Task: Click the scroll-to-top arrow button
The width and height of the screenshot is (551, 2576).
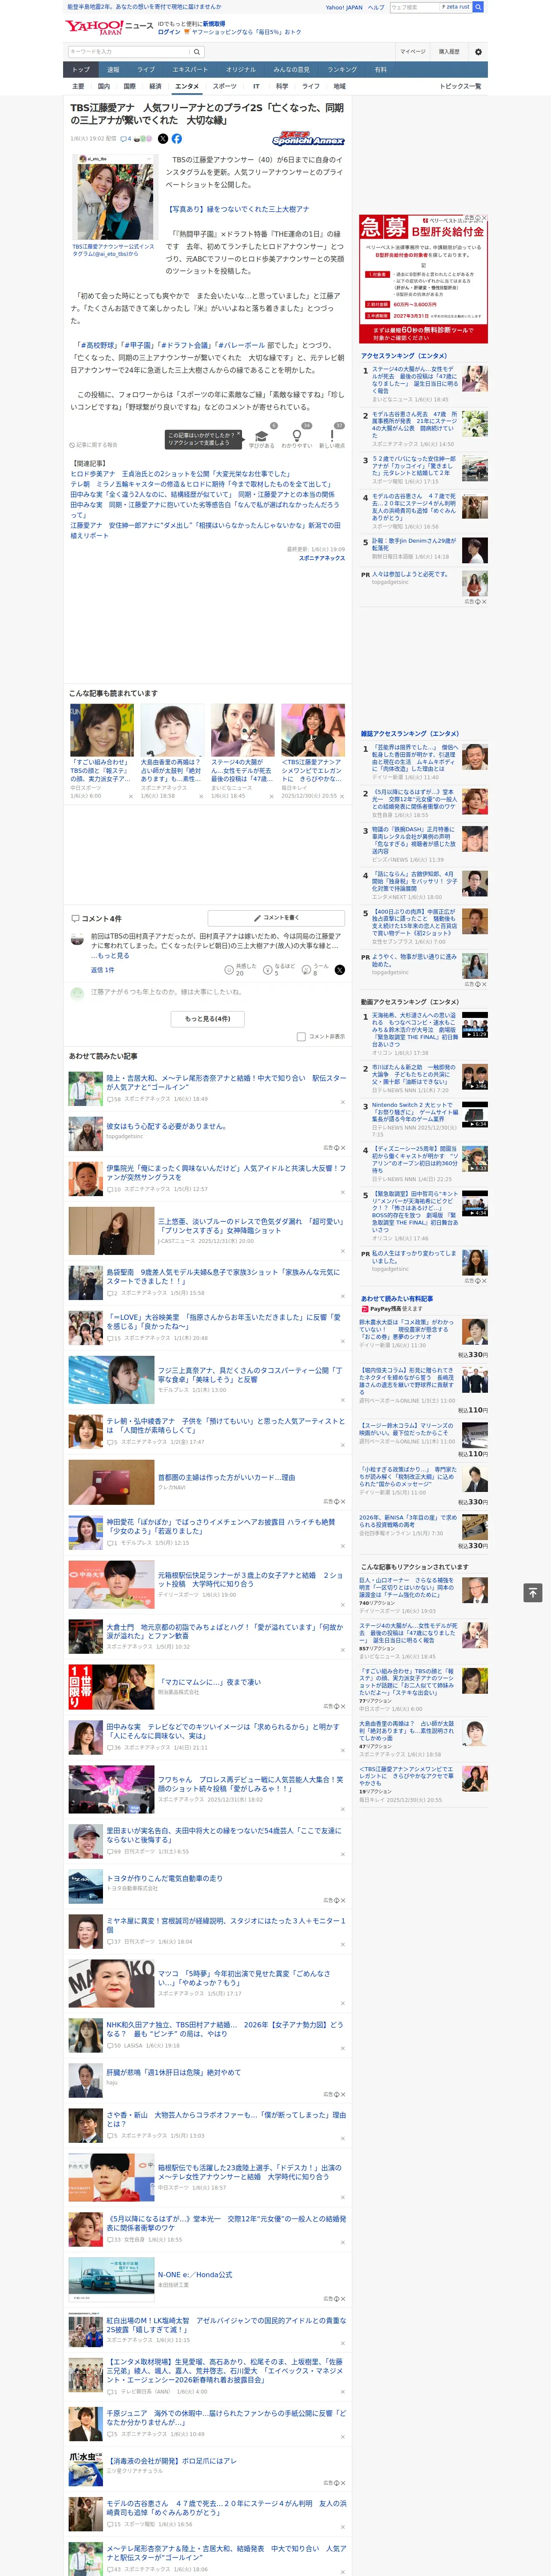Action: point(533,1592)
